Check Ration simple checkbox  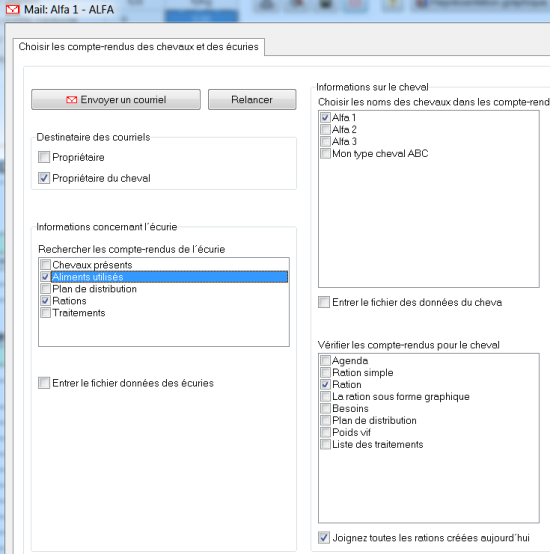325,372
